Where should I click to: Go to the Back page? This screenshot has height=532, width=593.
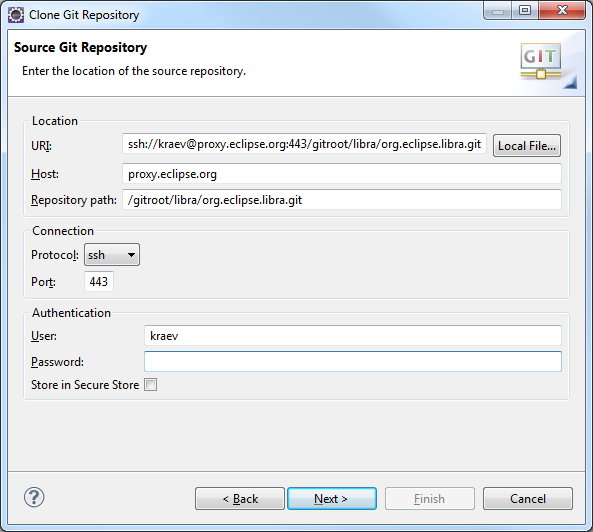click(240, 499)
